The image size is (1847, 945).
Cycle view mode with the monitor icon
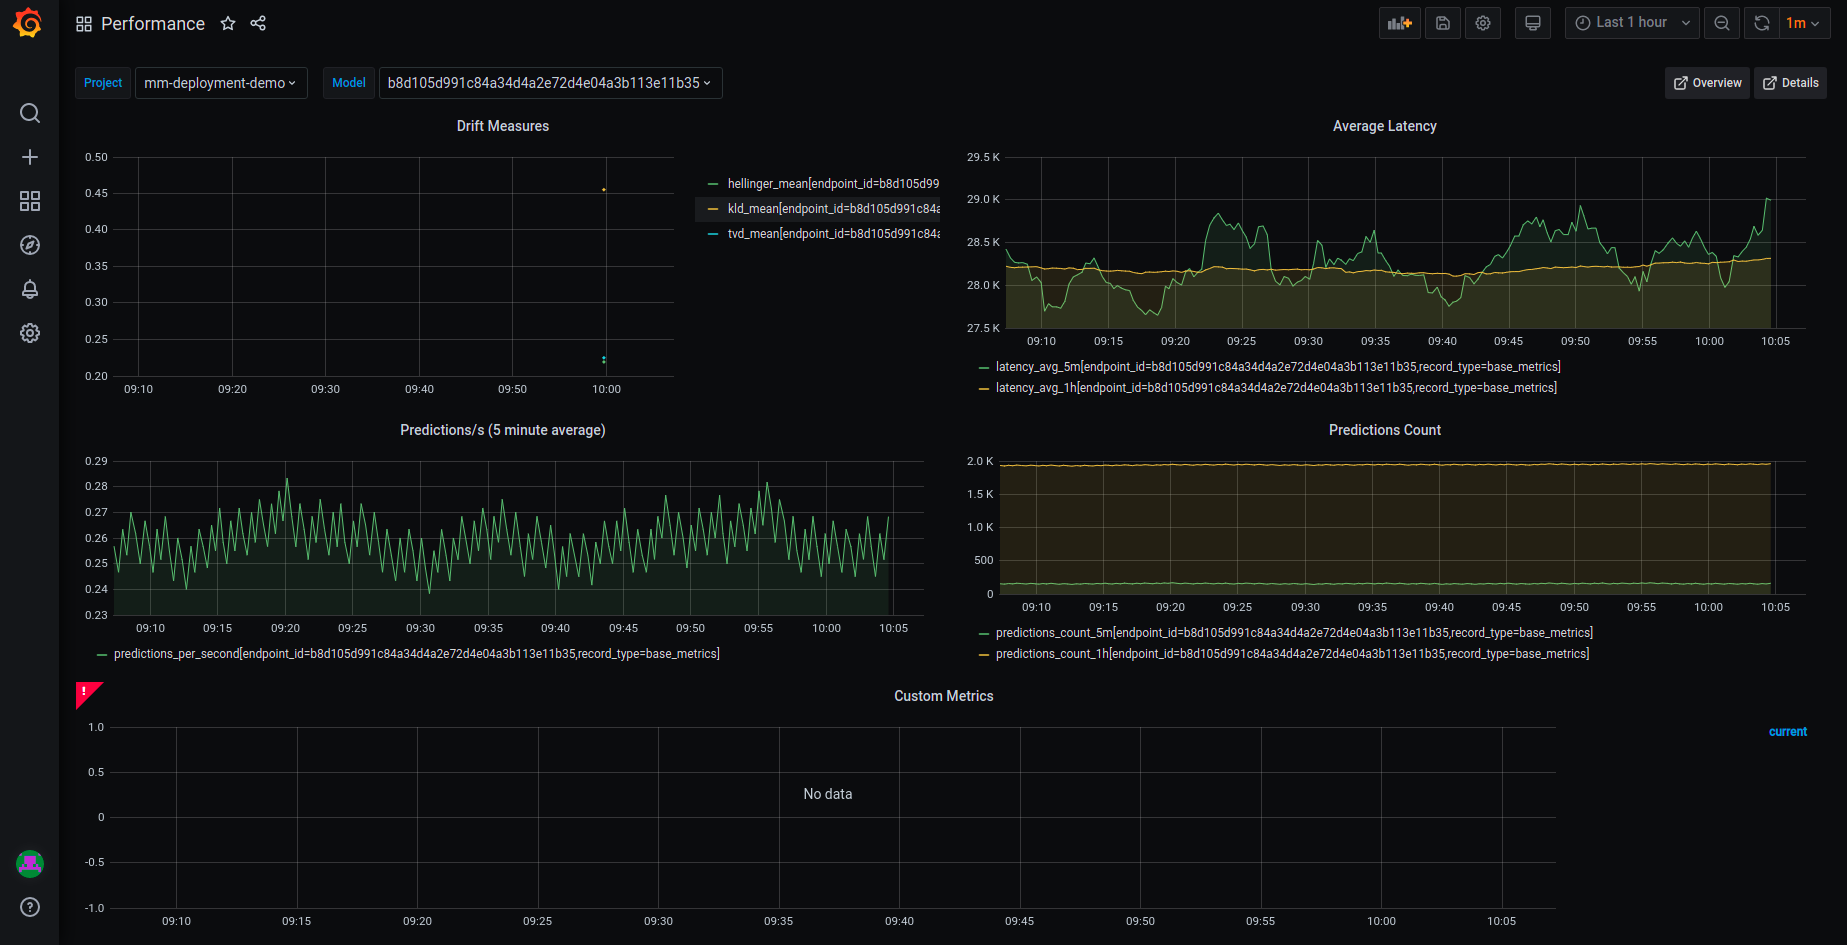click(x=1532, y=23)
